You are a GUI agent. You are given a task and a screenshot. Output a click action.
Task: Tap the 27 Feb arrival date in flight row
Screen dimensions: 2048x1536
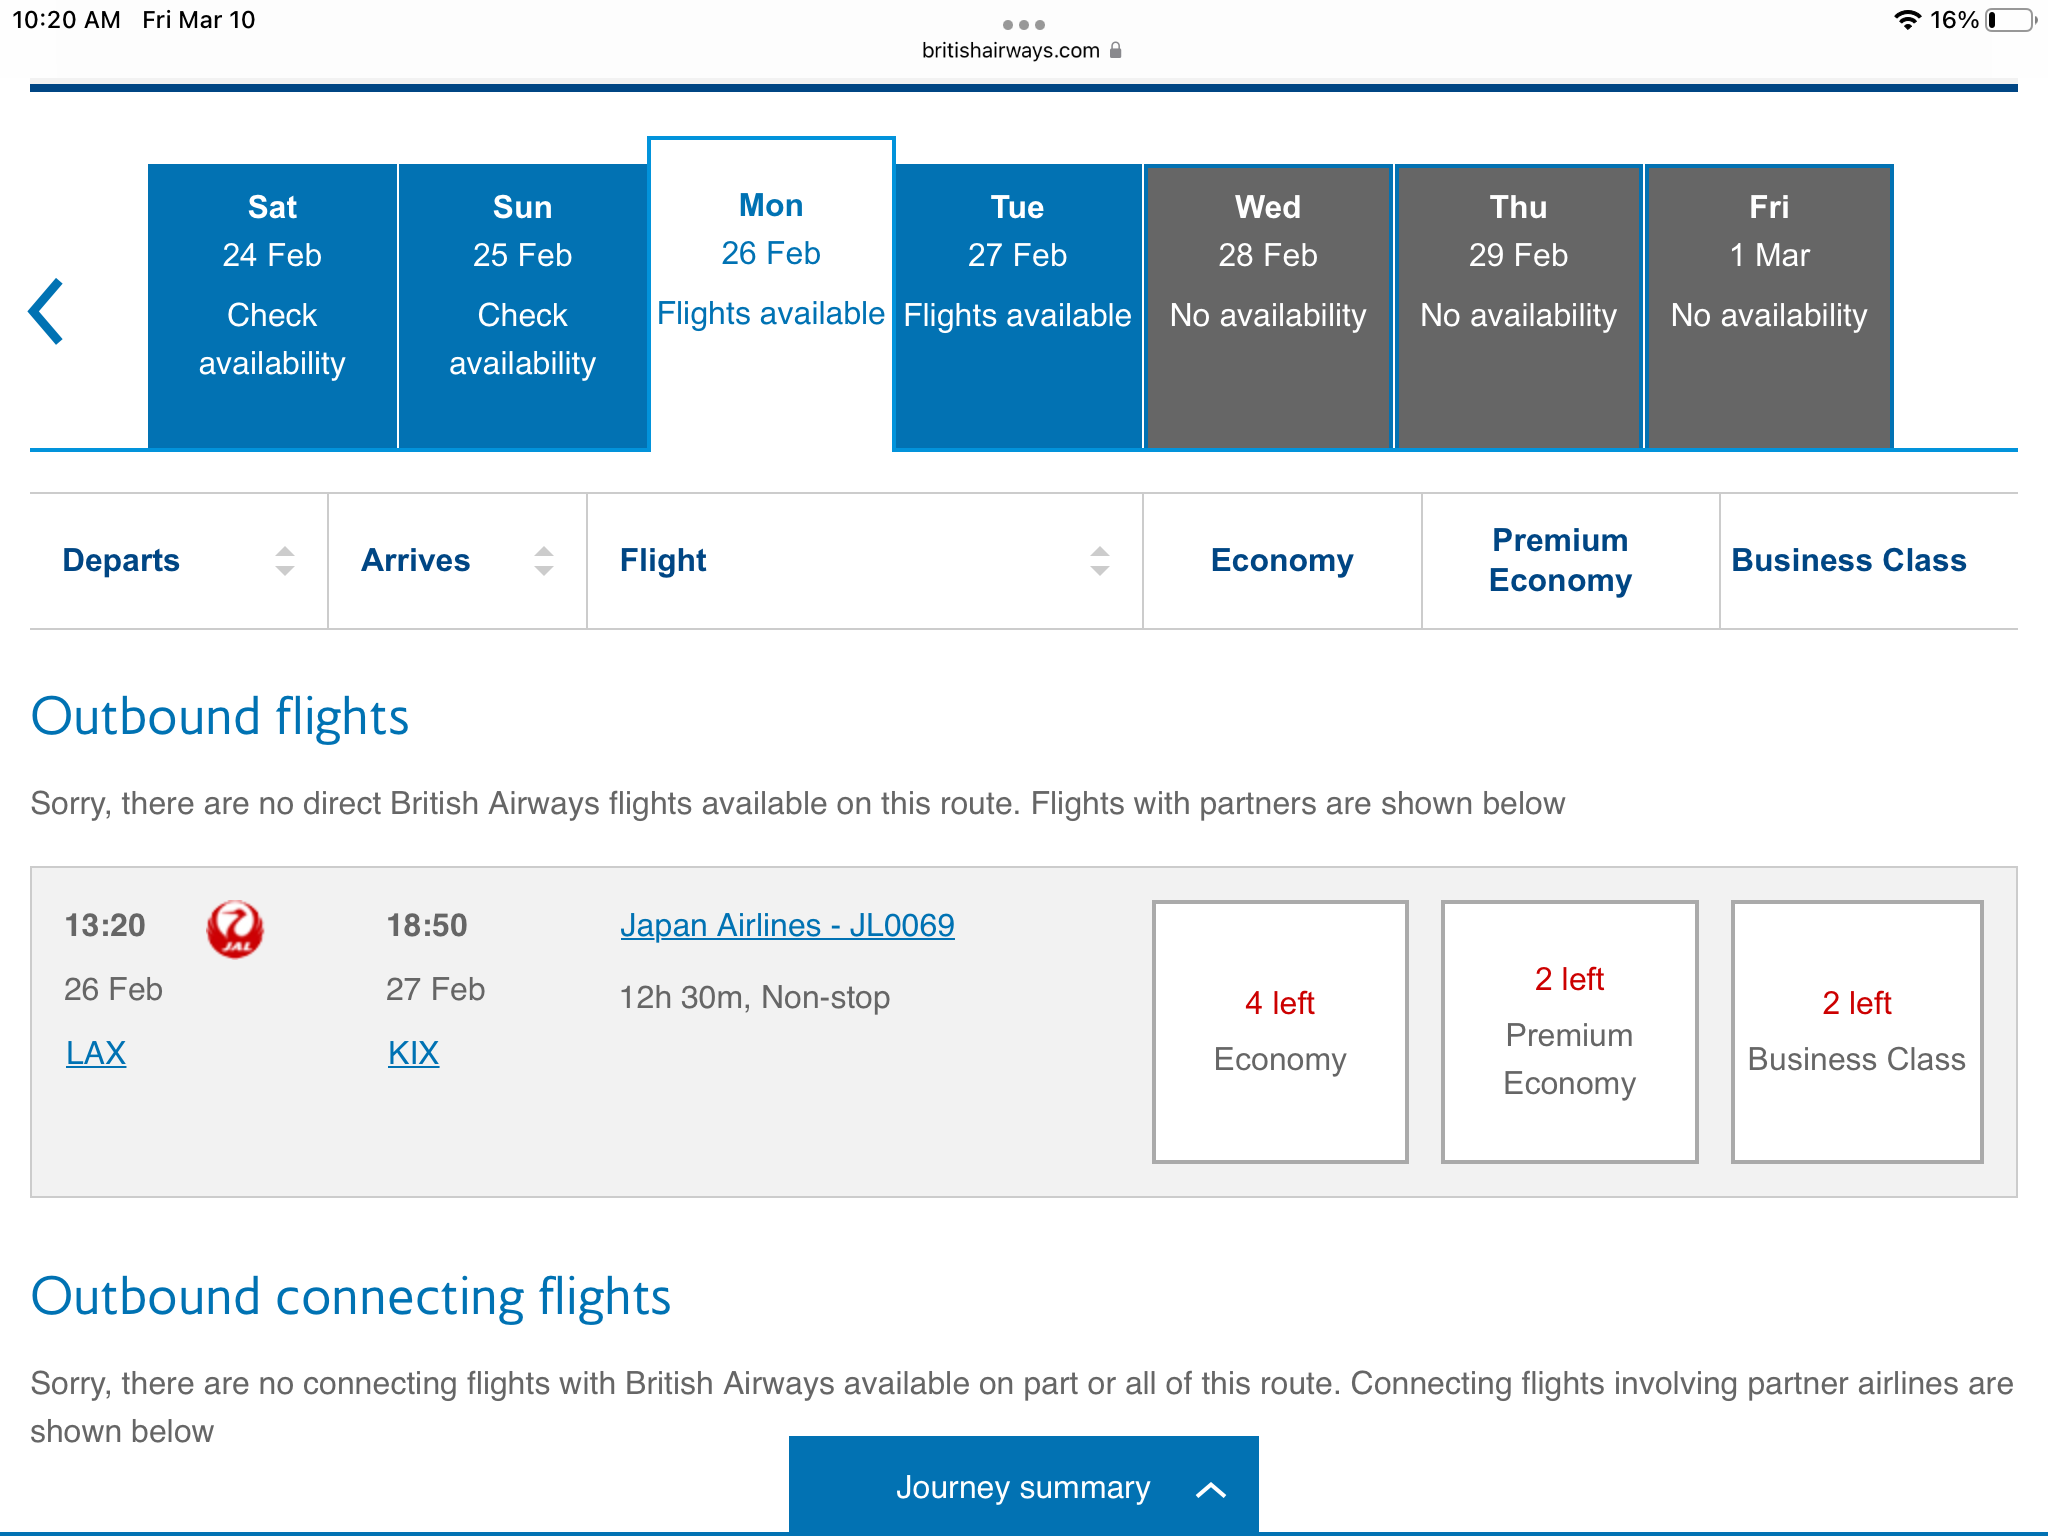435,989
